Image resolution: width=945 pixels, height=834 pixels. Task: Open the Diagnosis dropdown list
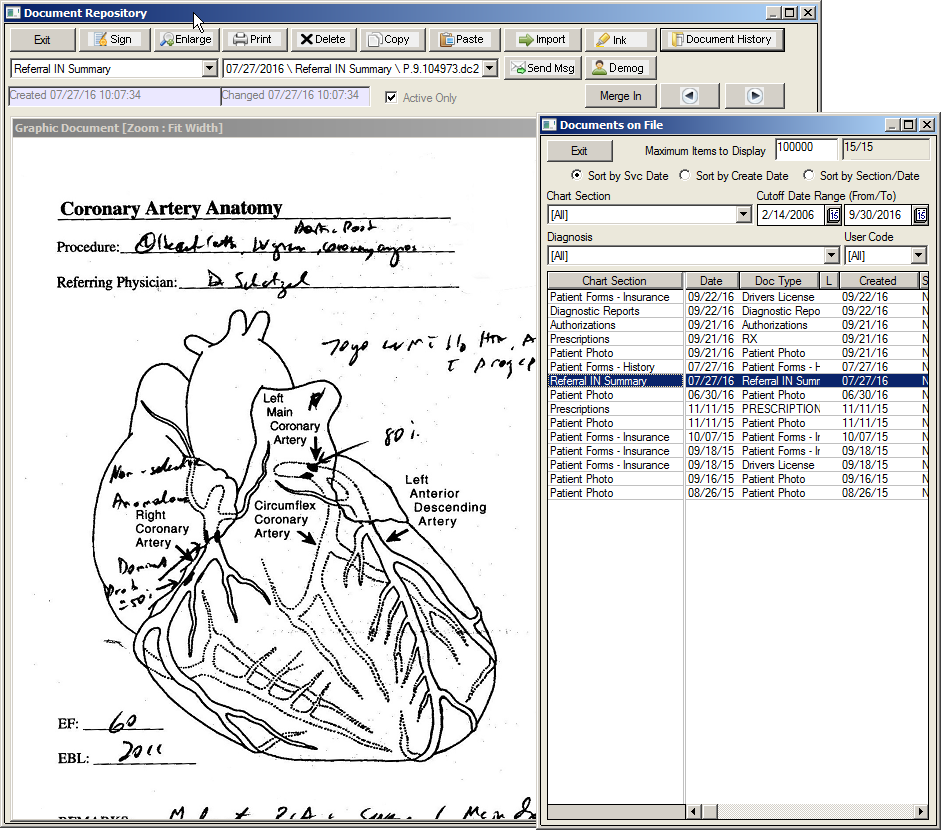831,256
